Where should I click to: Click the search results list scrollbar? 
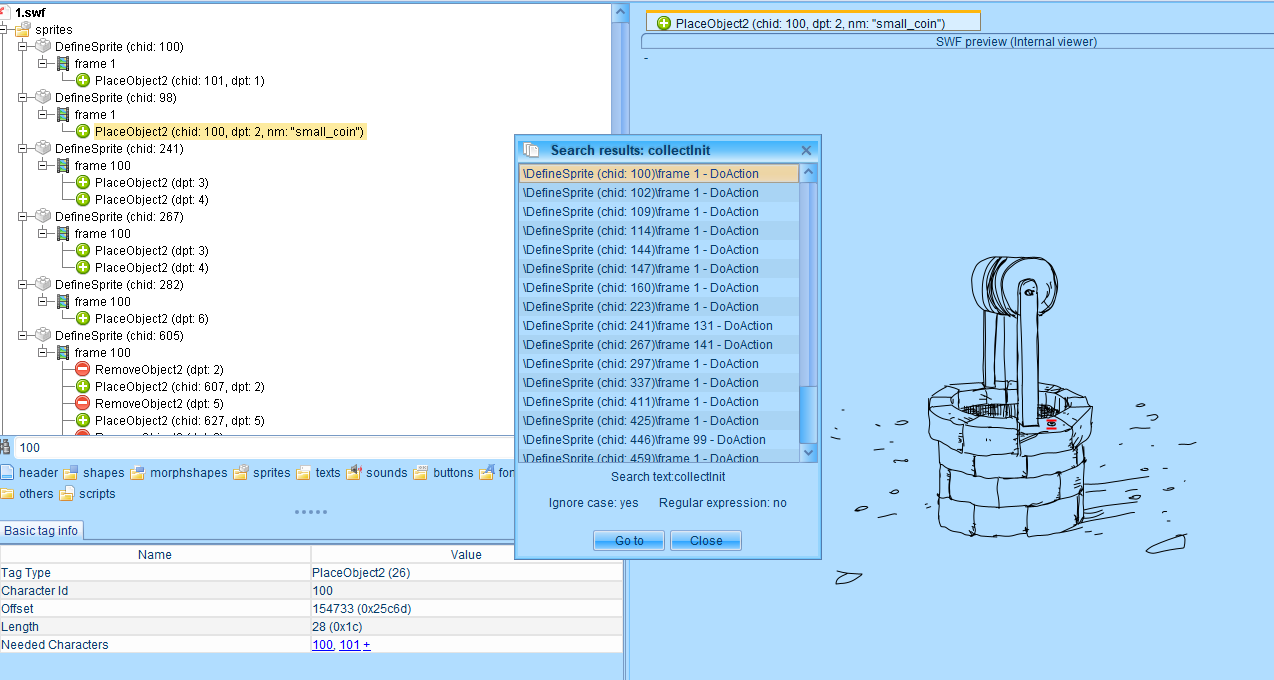(x=809, y=314)
